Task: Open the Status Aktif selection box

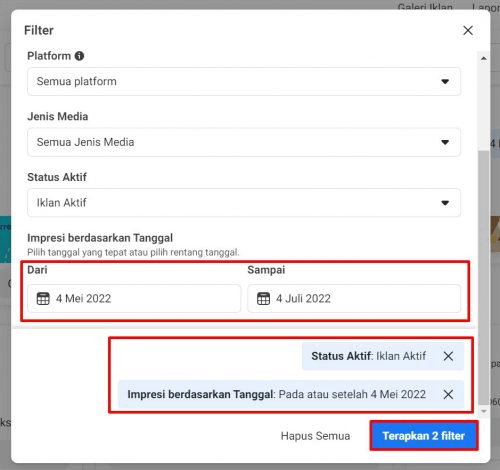Action: (x=244, y=203)
